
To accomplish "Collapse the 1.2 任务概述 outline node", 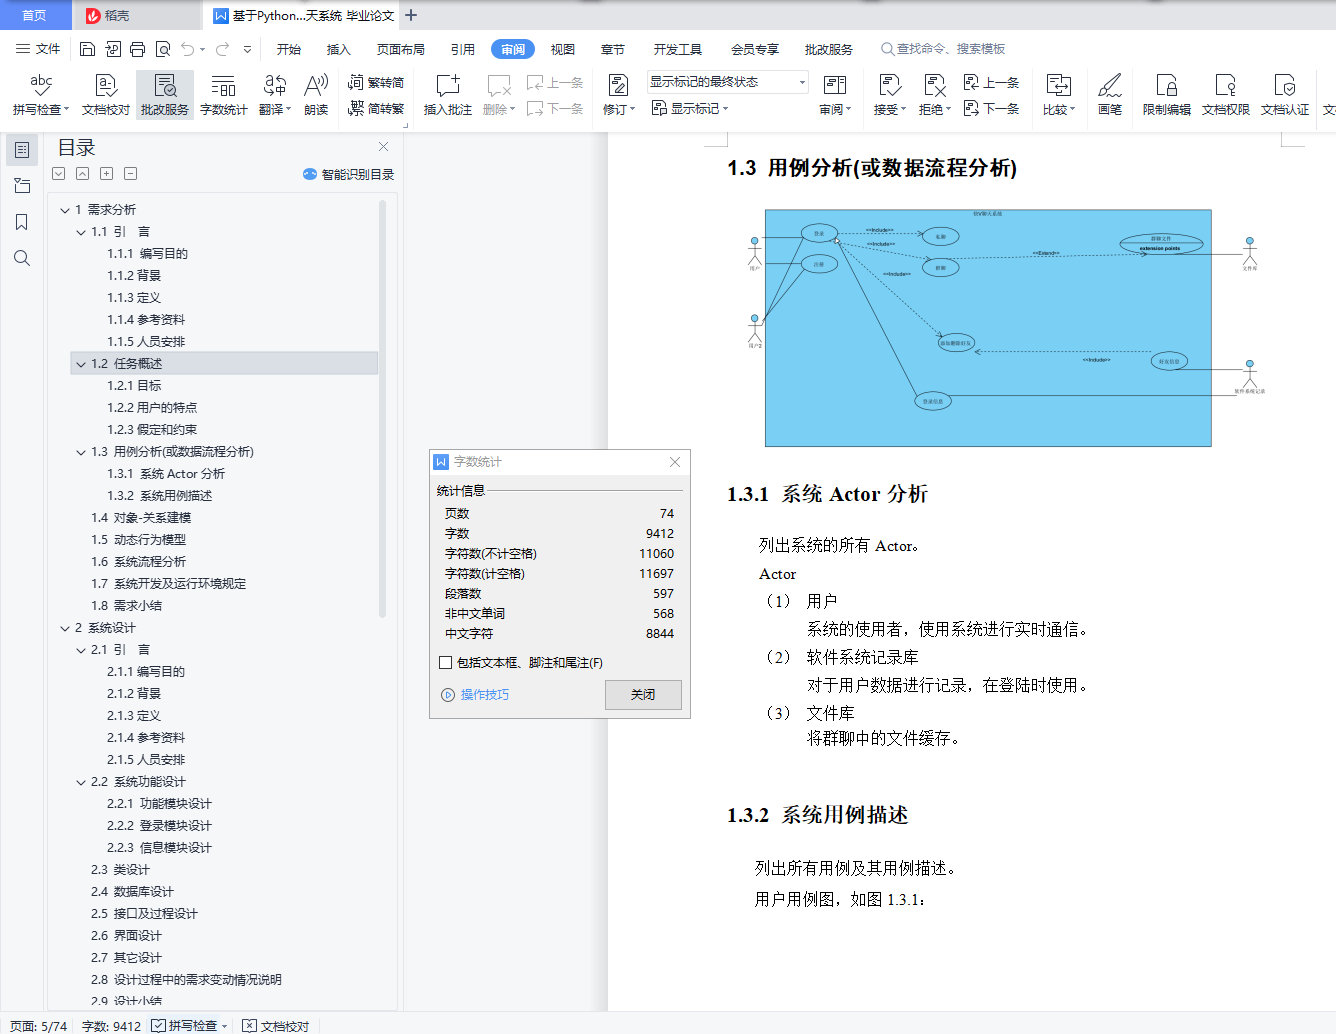I will coord(81,364).
